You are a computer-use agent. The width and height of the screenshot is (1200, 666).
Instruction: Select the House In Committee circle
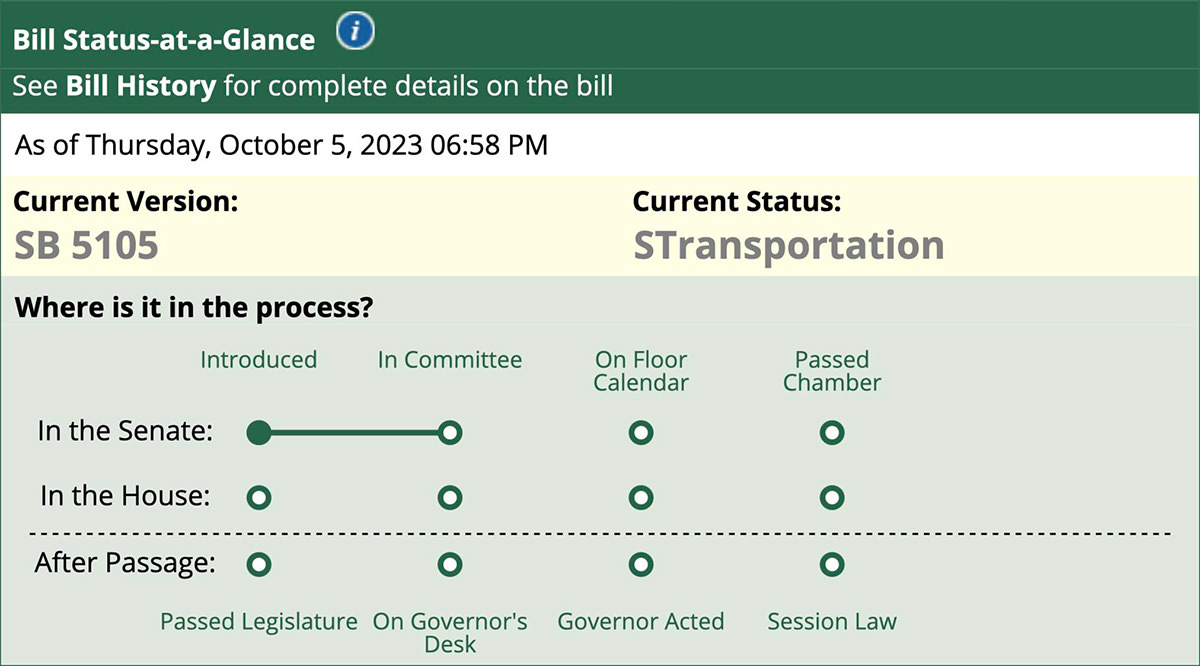pos(450,497)
